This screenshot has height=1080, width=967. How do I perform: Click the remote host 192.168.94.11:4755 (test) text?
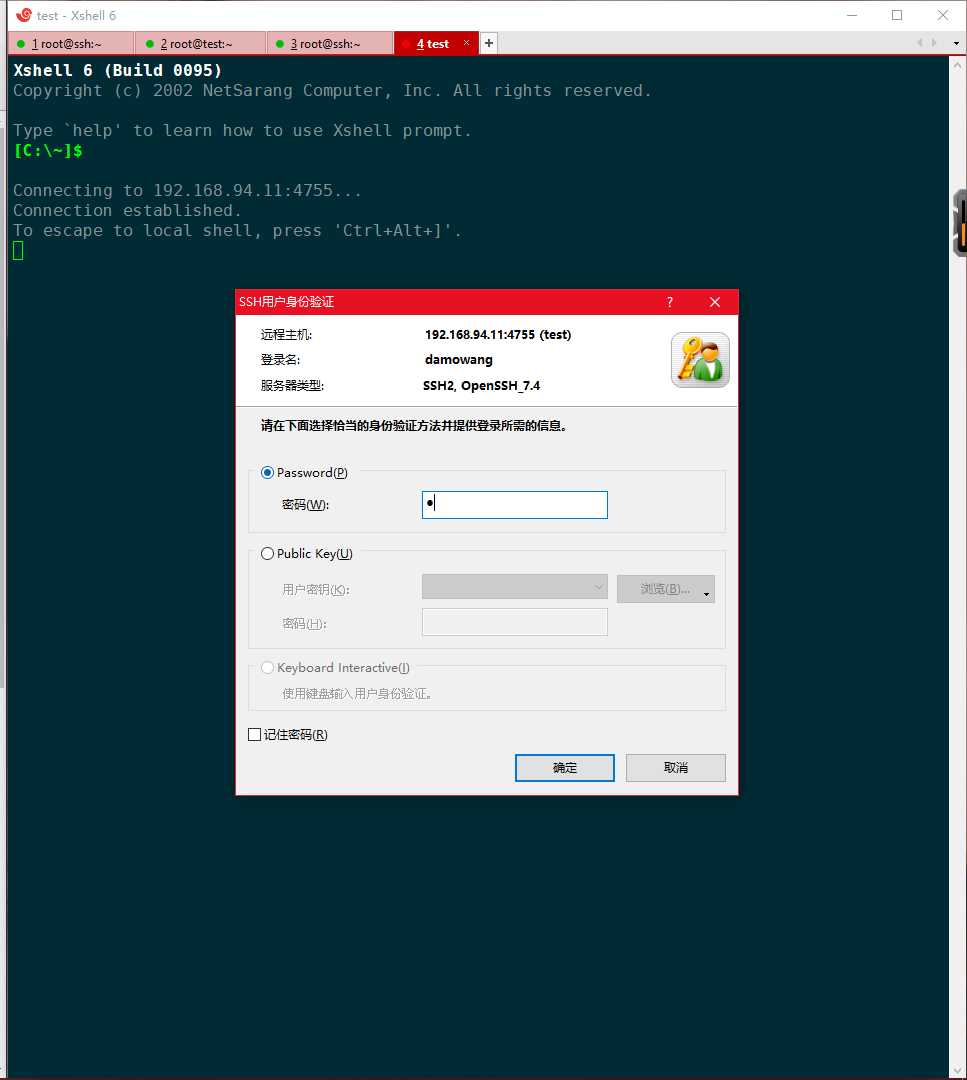pos(498,335)
